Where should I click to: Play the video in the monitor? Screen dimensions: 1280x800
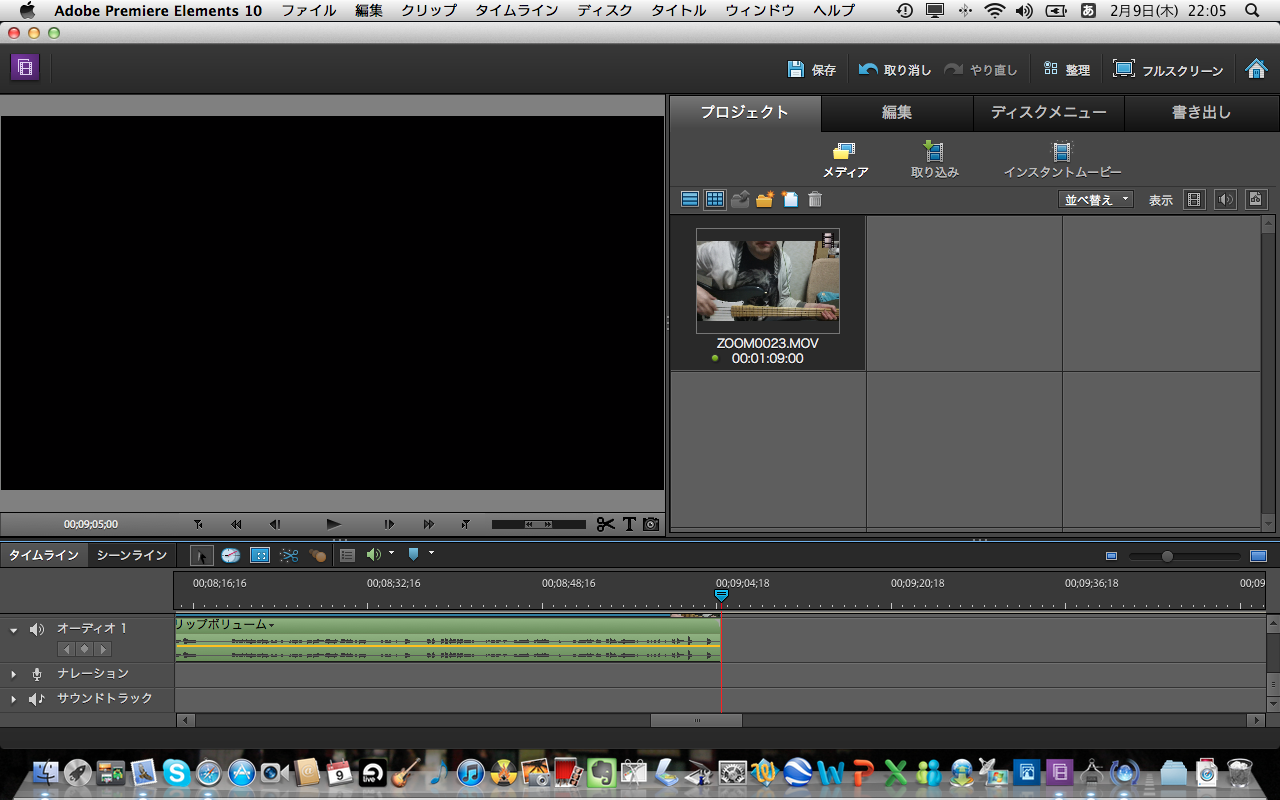(334, 524)
